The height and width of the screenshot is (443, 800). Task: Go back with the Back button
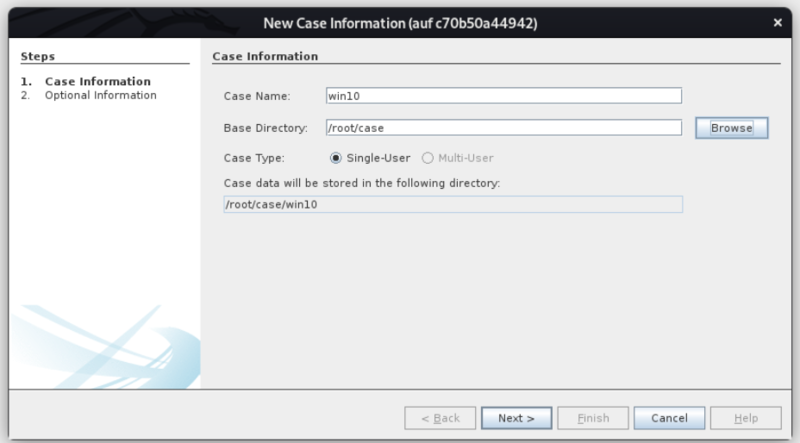tap(439, 417)
